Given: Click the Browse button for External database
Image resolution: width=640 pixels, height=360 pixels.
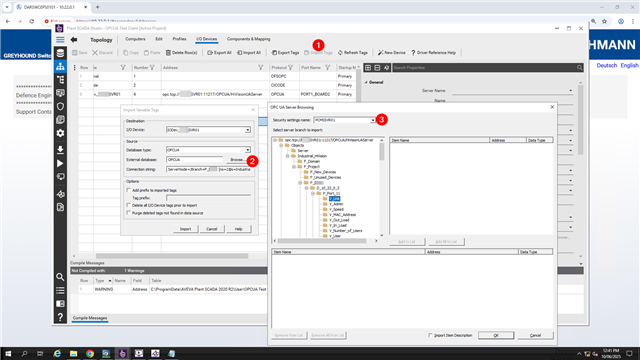Looking at the screenshot, I should pyautogui.click(x=237, y=160).
